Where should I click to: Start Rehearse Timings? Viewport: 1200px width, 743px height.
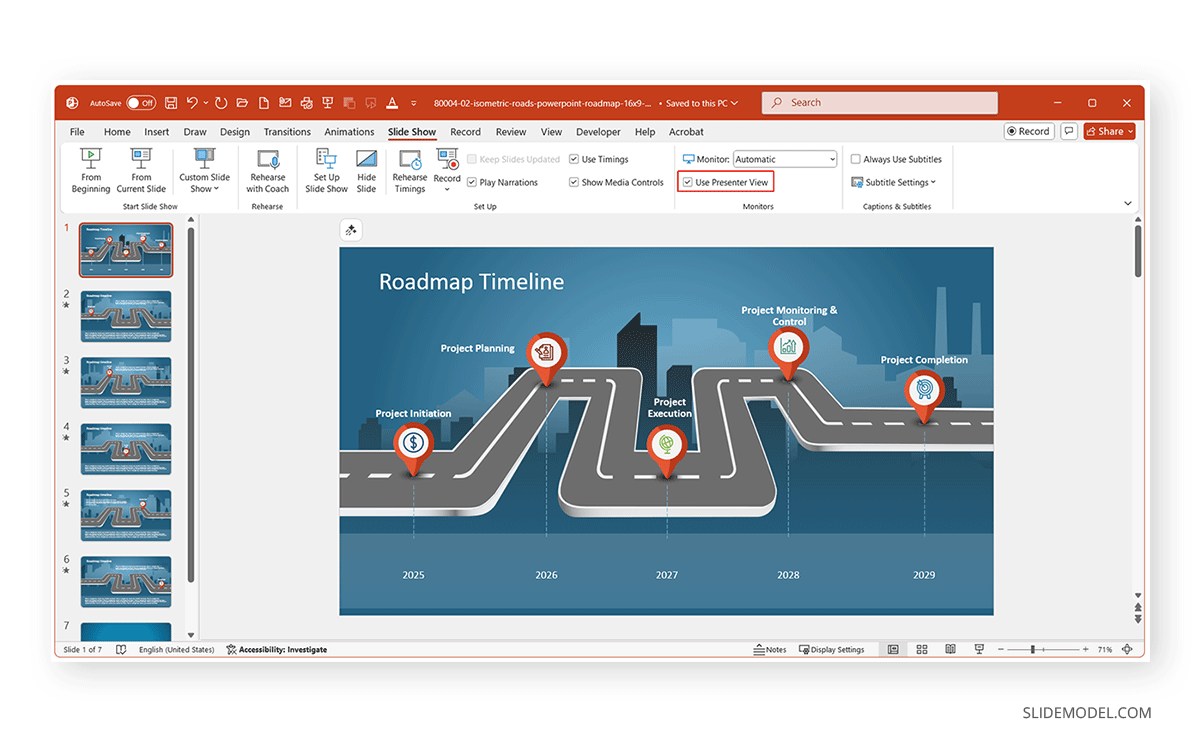tap(409, 170)
